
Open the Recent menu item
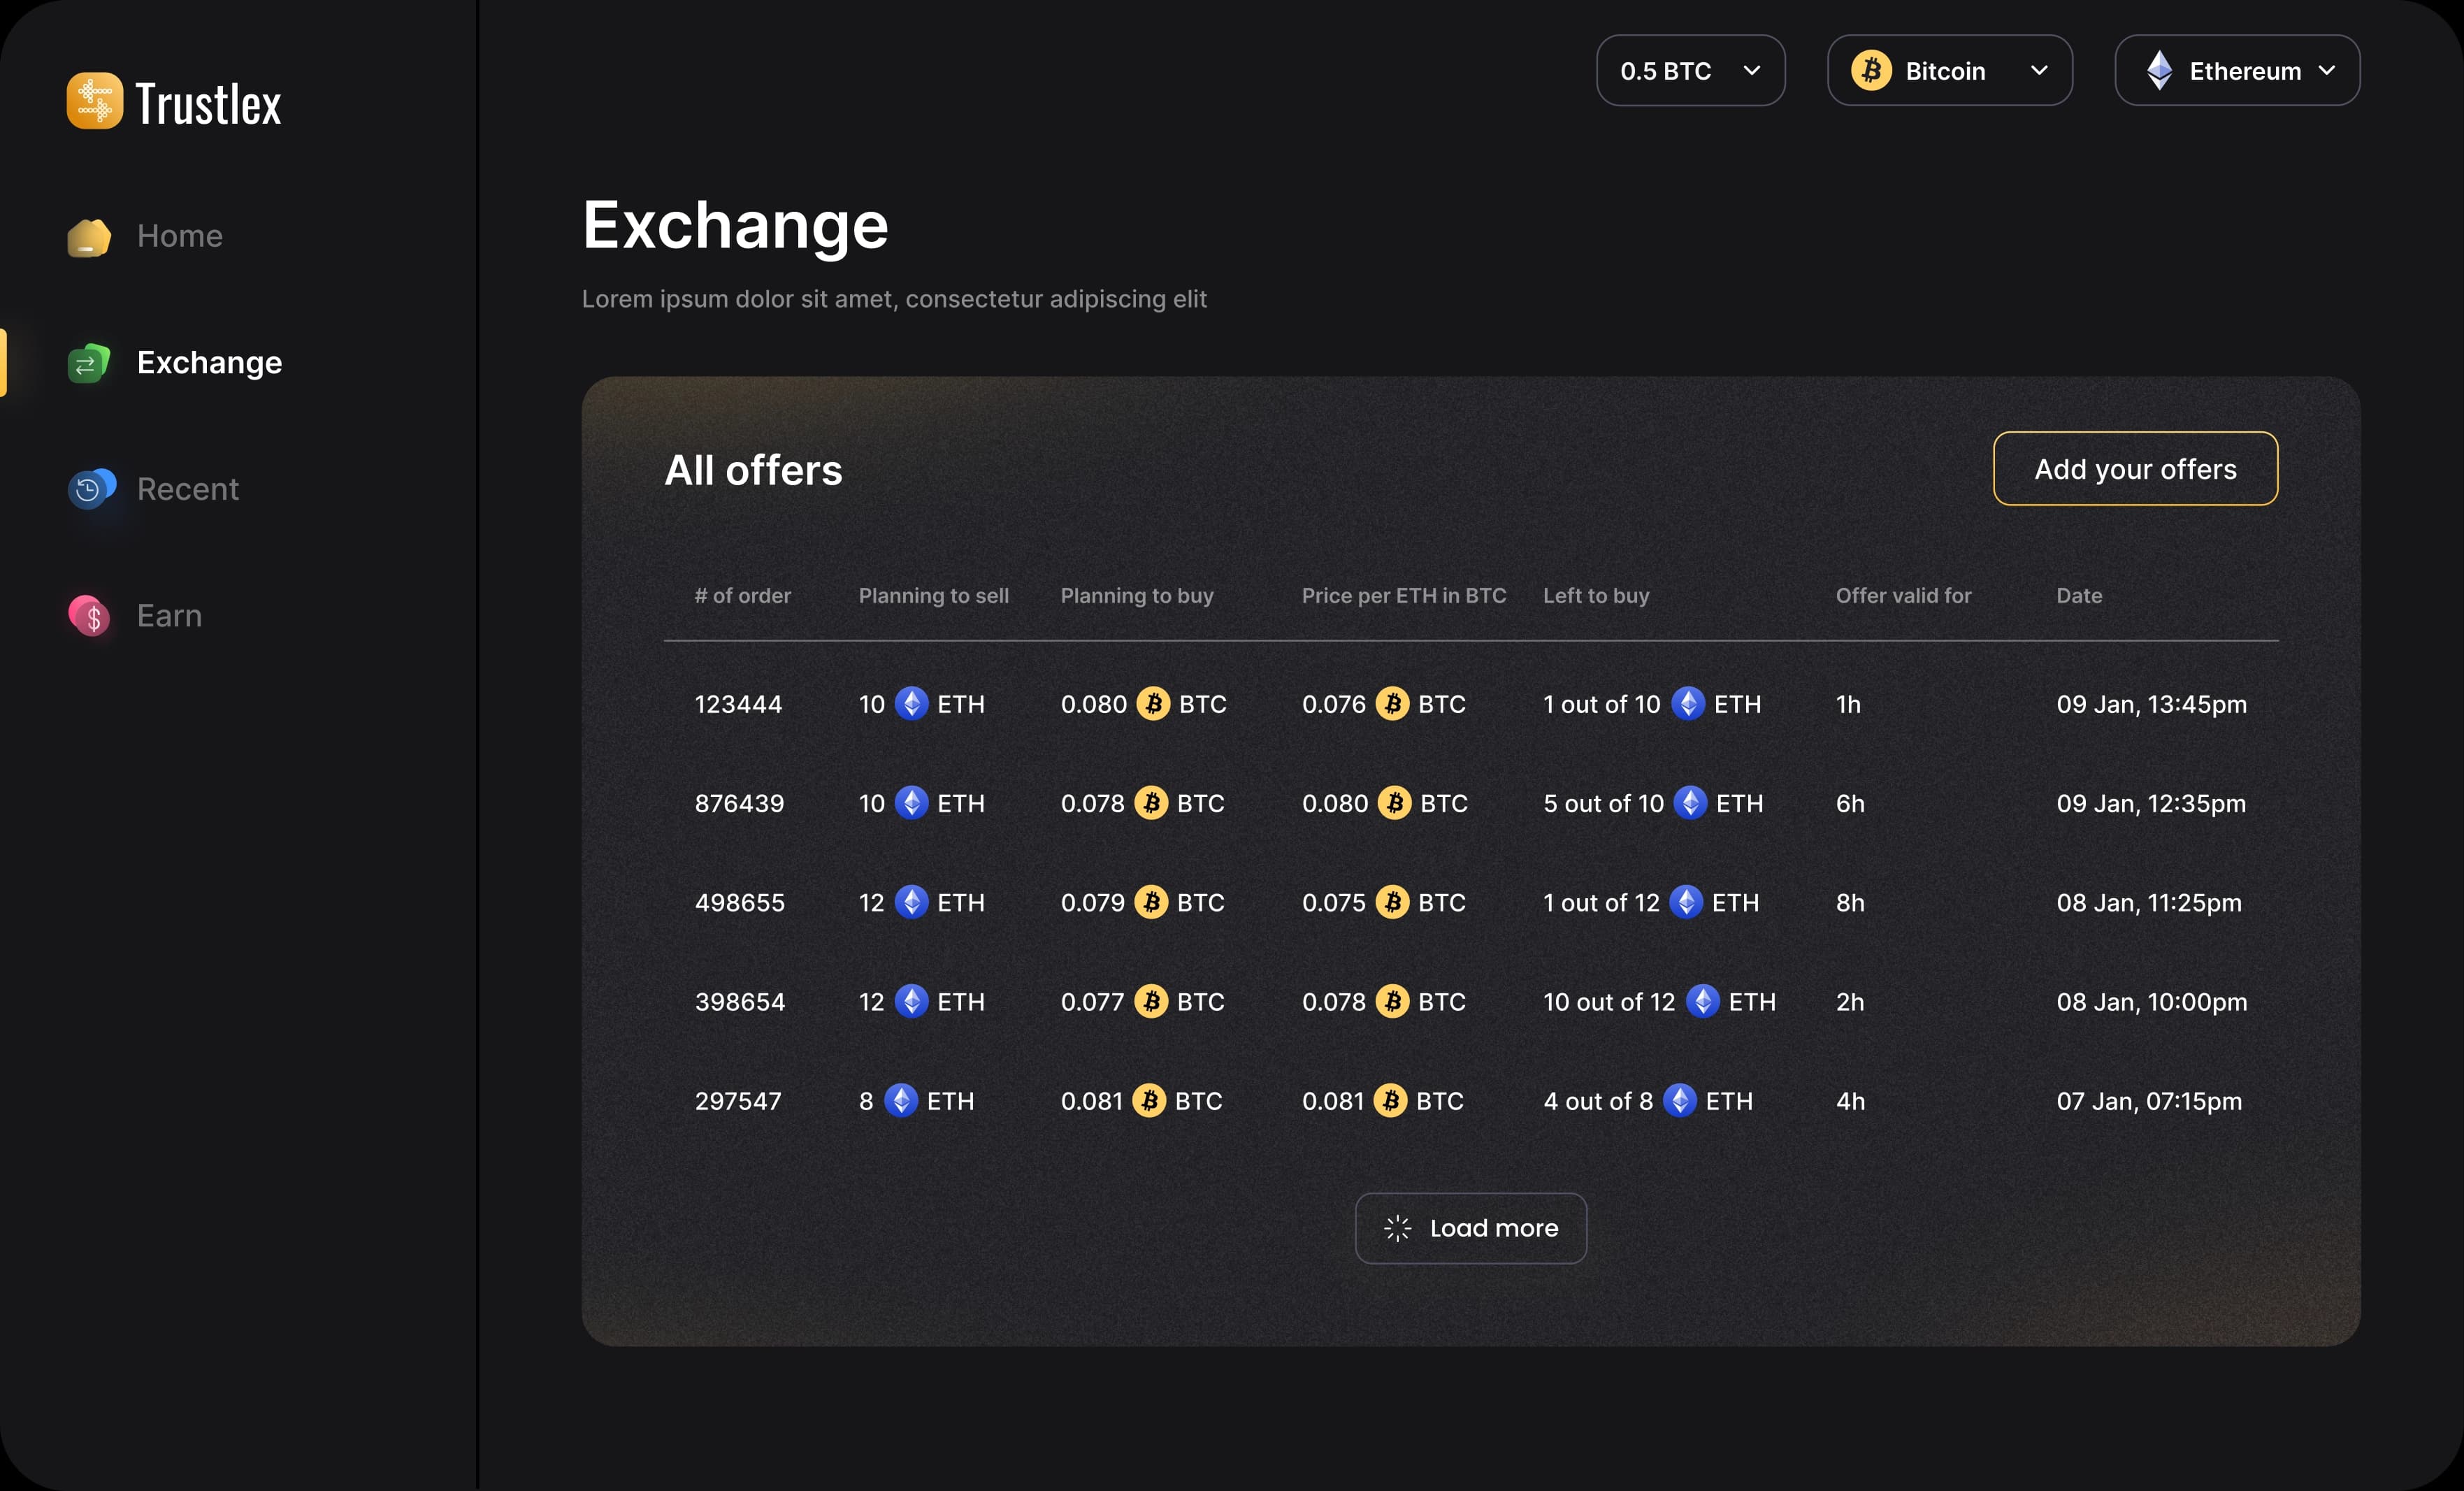pyautogui.click(x=188, y=490)
